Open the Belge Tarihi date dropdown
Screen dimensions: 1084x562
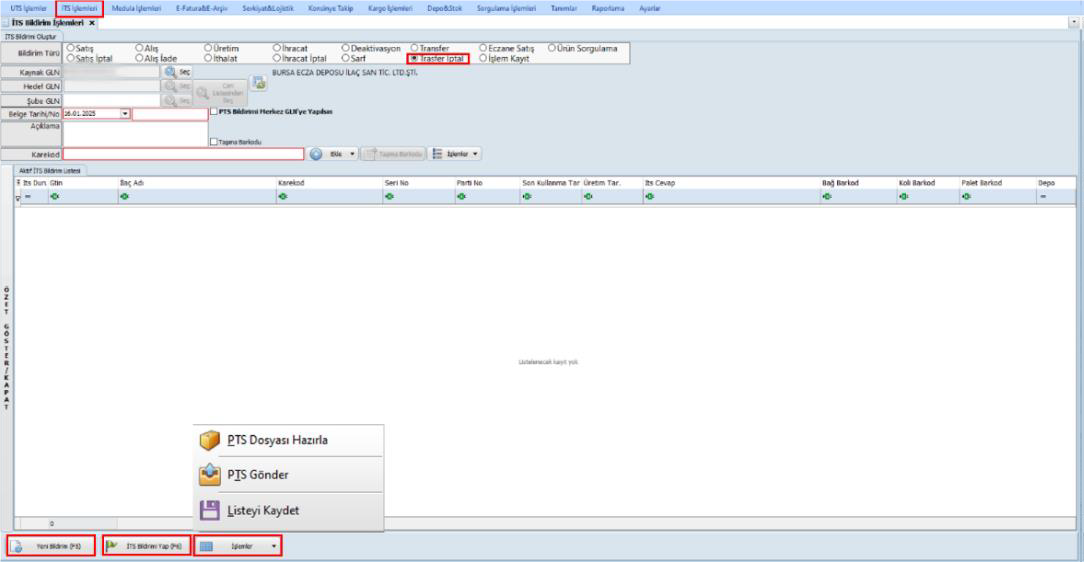click(125, 113)
